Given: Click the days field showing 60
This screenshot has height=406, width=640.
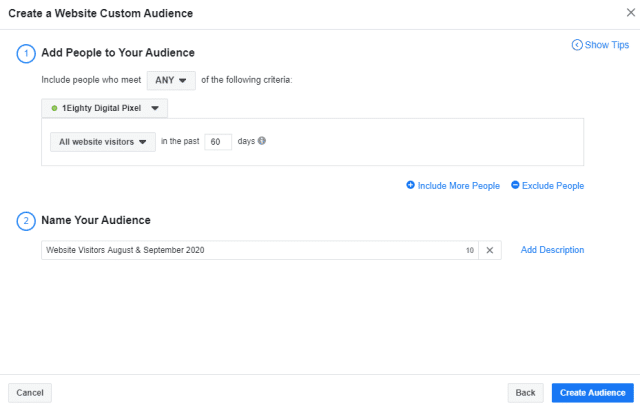Looking at the screenshot, I should 218,142.
